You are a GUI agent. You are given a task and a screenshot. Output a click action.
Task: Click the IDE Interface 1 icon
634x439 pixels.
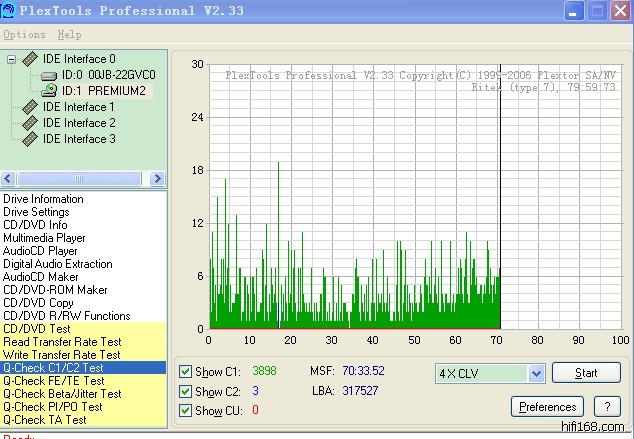(30, 107)
